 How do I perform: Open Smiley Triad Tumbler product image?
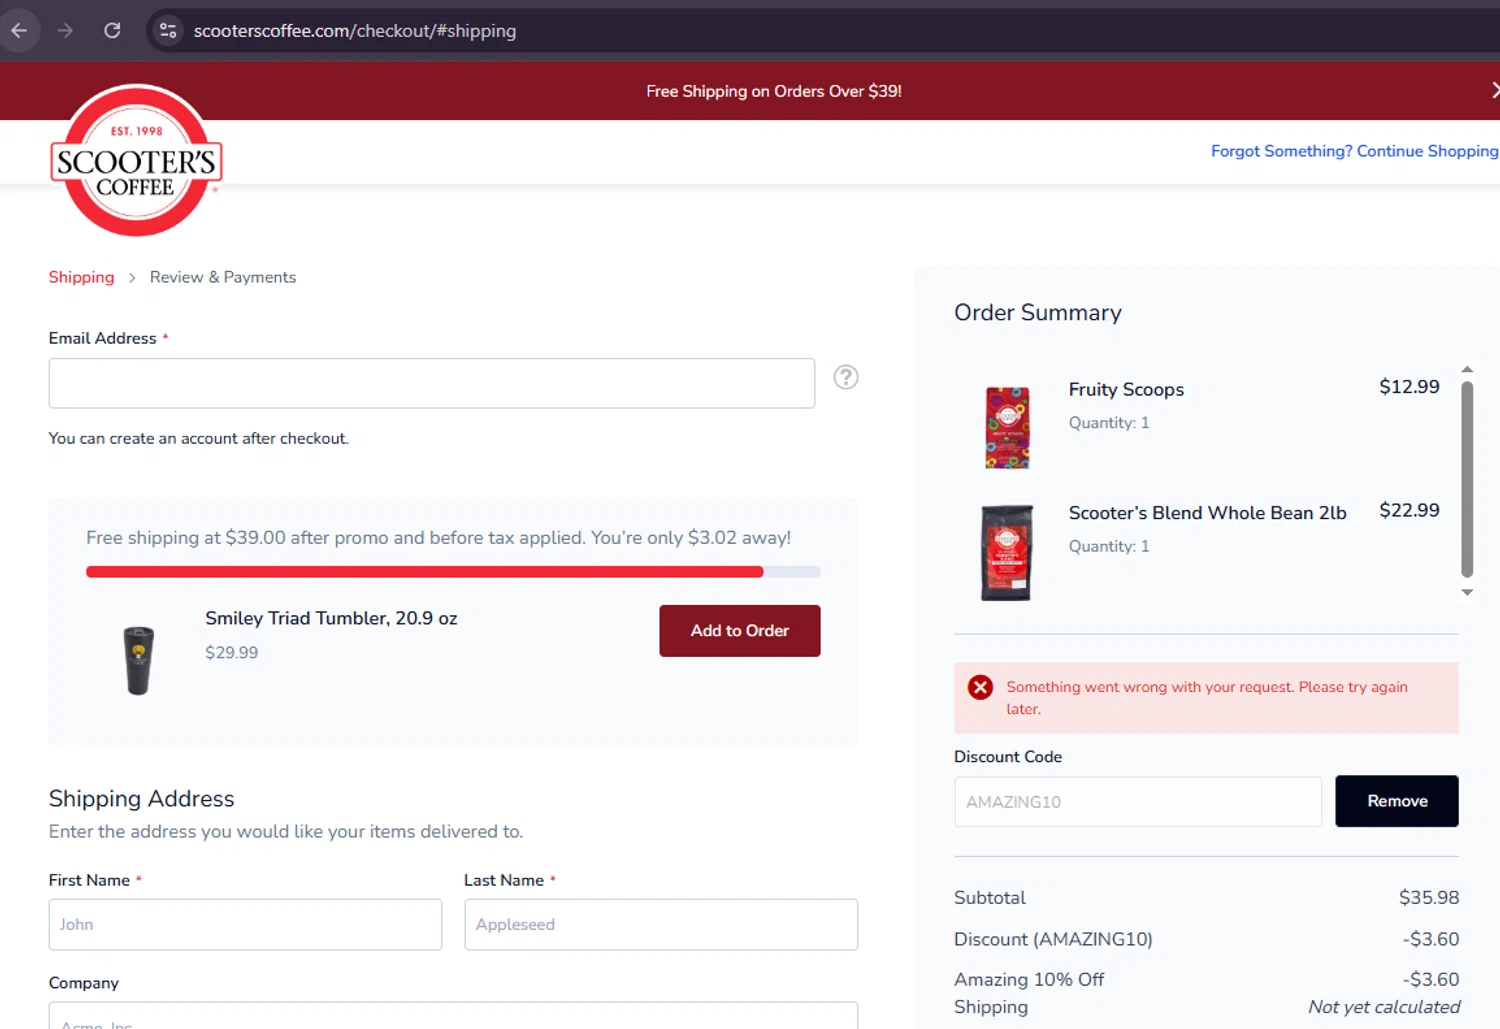(x=139, y=660)
